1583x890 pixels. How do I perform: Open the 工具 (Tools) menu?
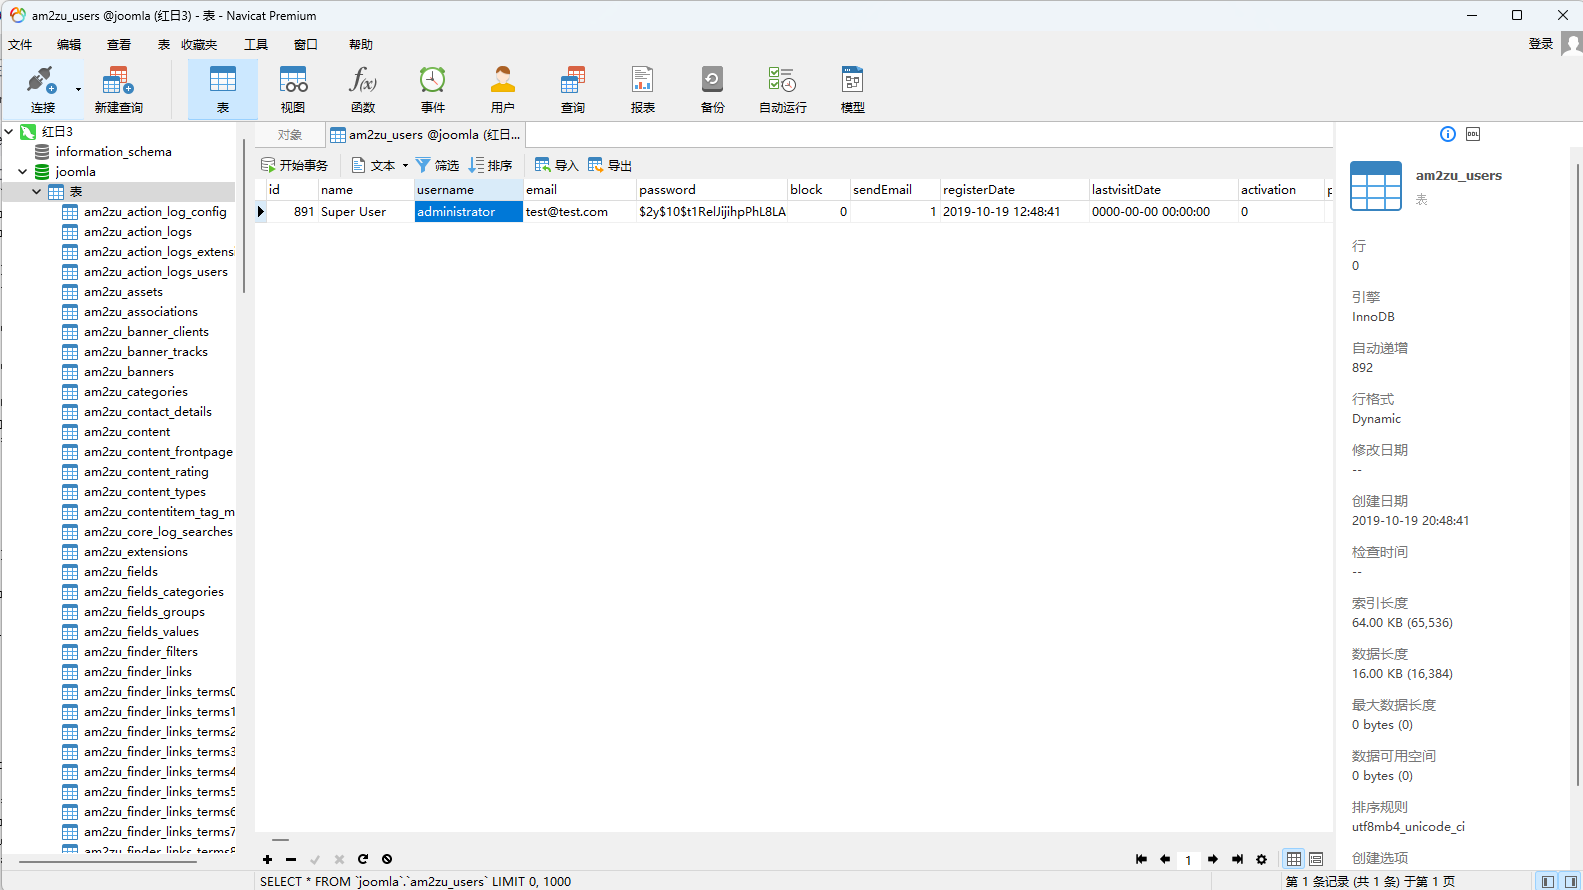coord(256,44)
